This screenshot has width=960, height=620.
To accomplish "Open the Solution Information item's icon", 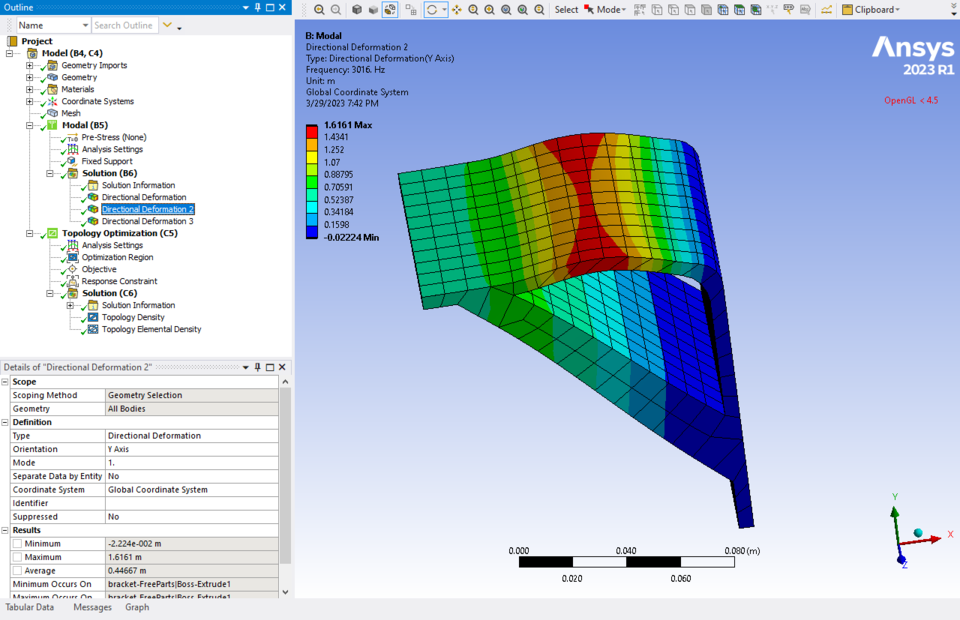I will coord(93,185).
